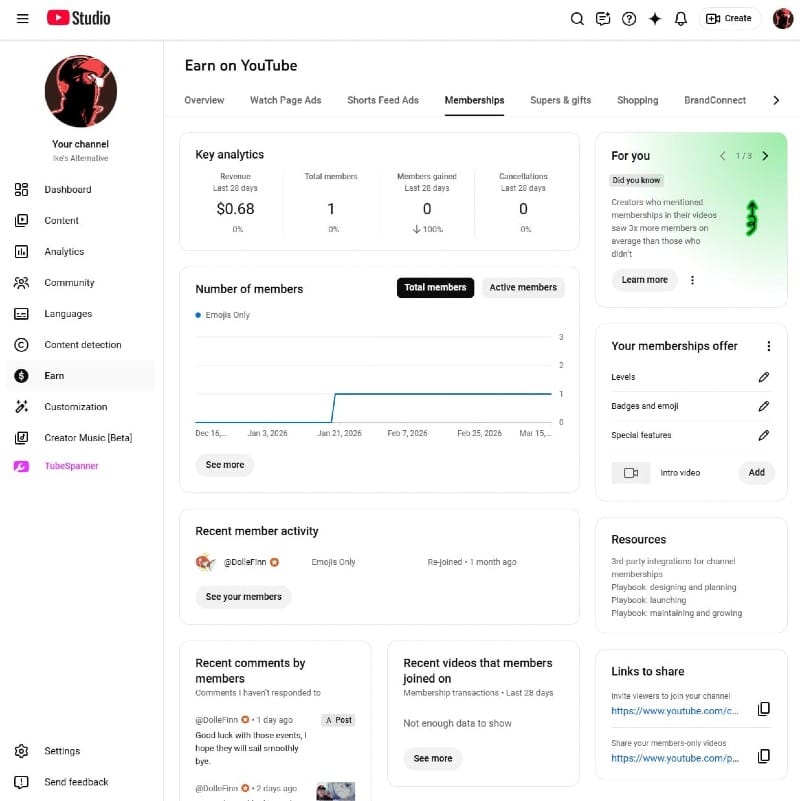Open For you card three-dot menu
Viewport: 800px width, 801px height.
coord(692,280)
